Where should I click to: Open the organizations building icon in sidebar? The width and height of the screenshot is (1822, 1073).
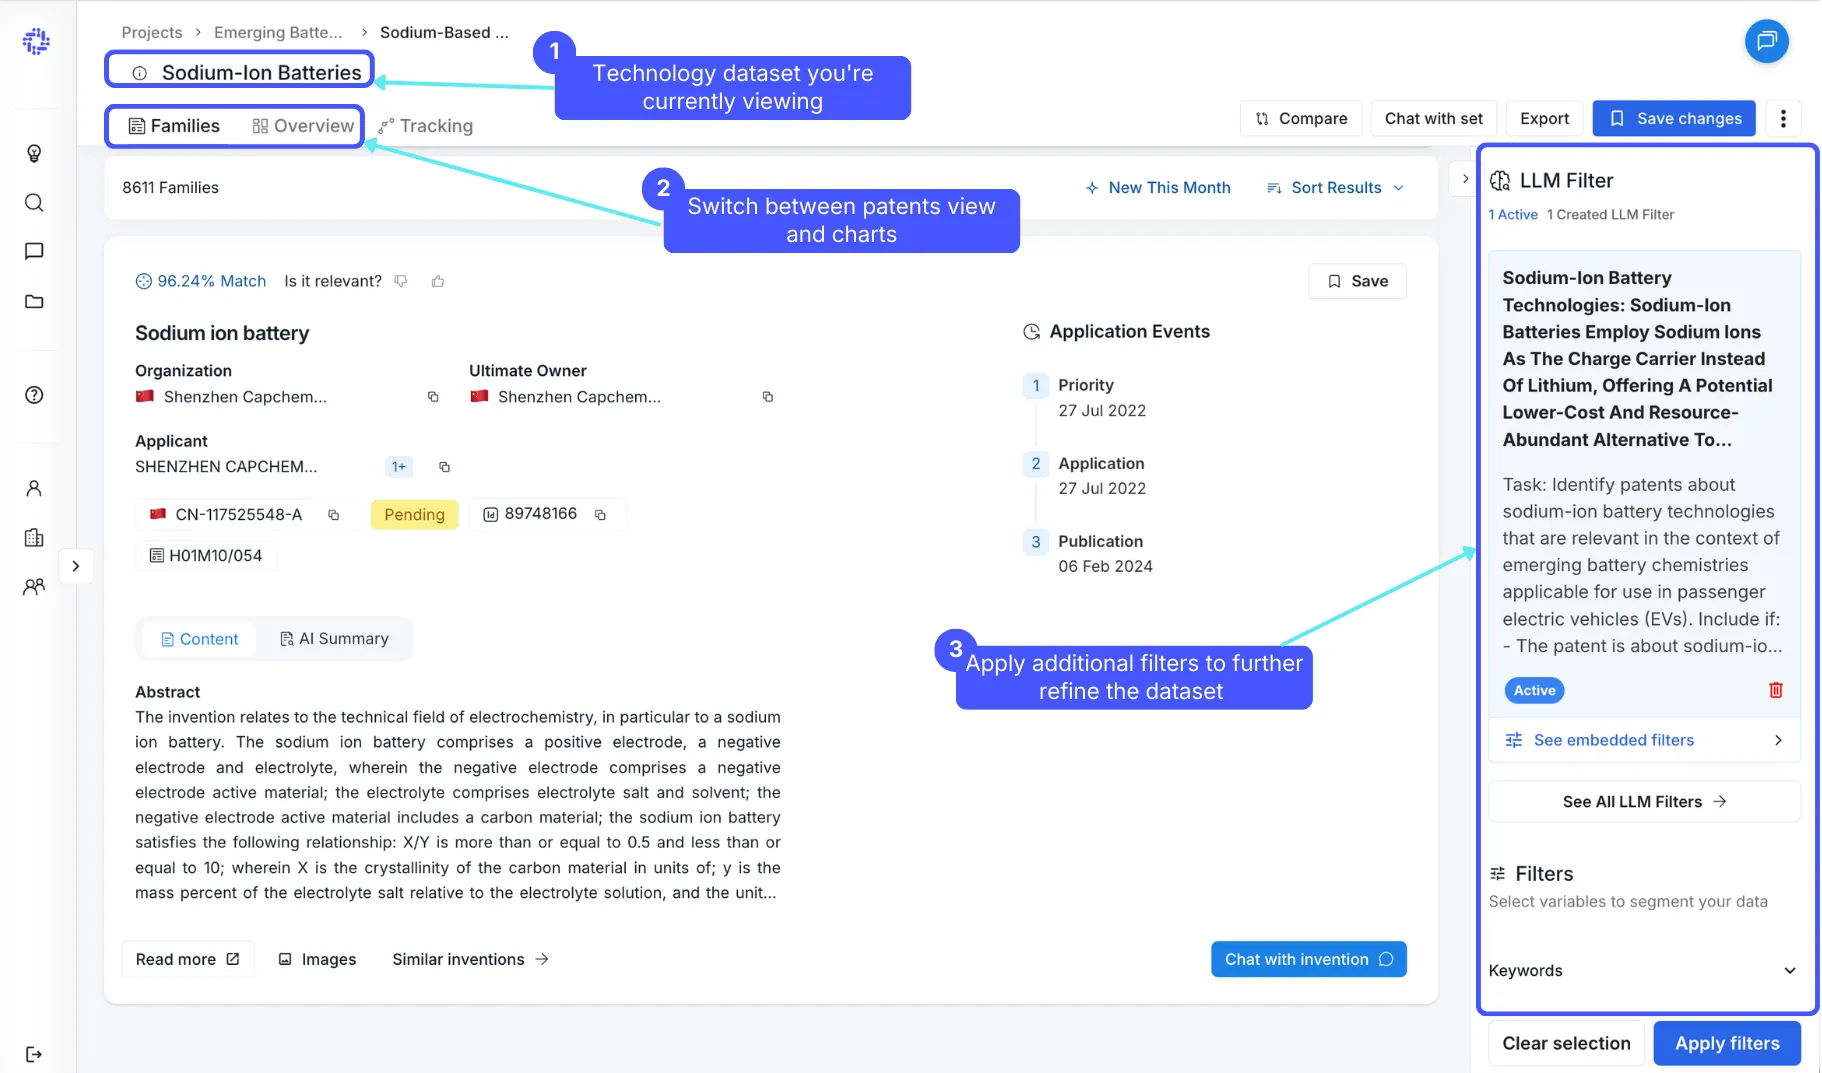[x=34, y=537]
